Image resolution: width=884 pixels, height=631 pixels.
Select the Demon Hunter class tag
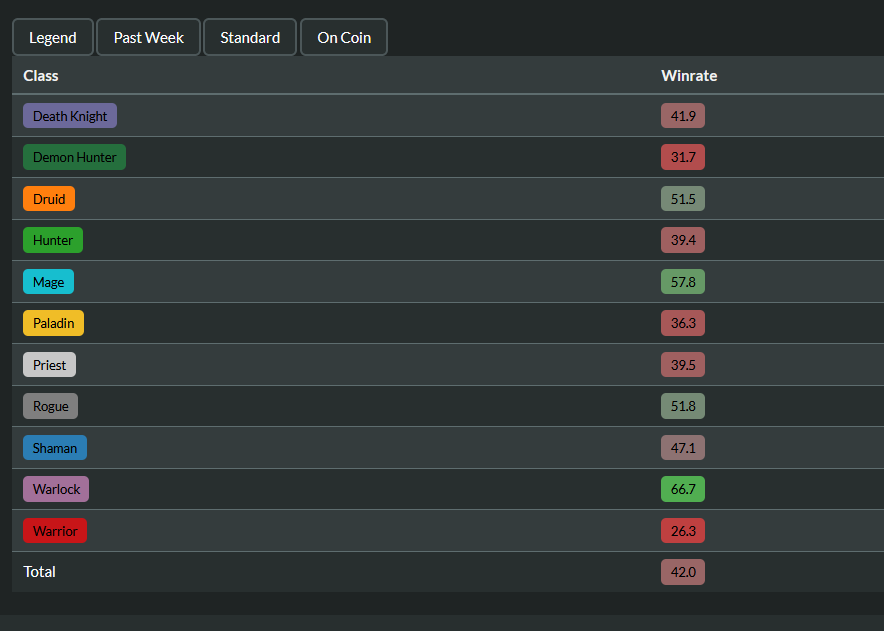pyautogui.click(x=74, y=157)
